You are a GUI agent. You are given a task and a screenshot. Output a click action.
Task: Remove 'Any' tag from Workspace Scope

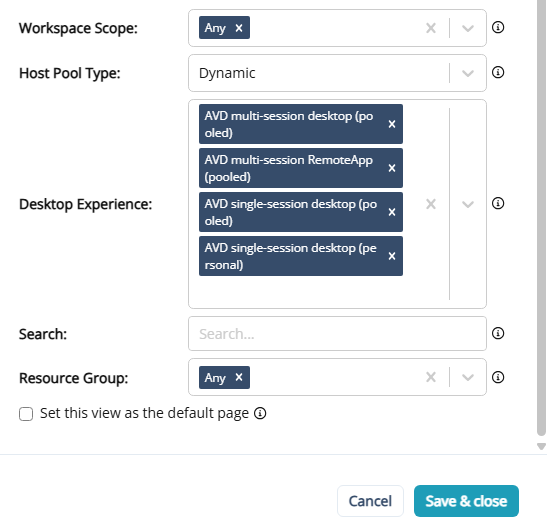coord(239,28)
